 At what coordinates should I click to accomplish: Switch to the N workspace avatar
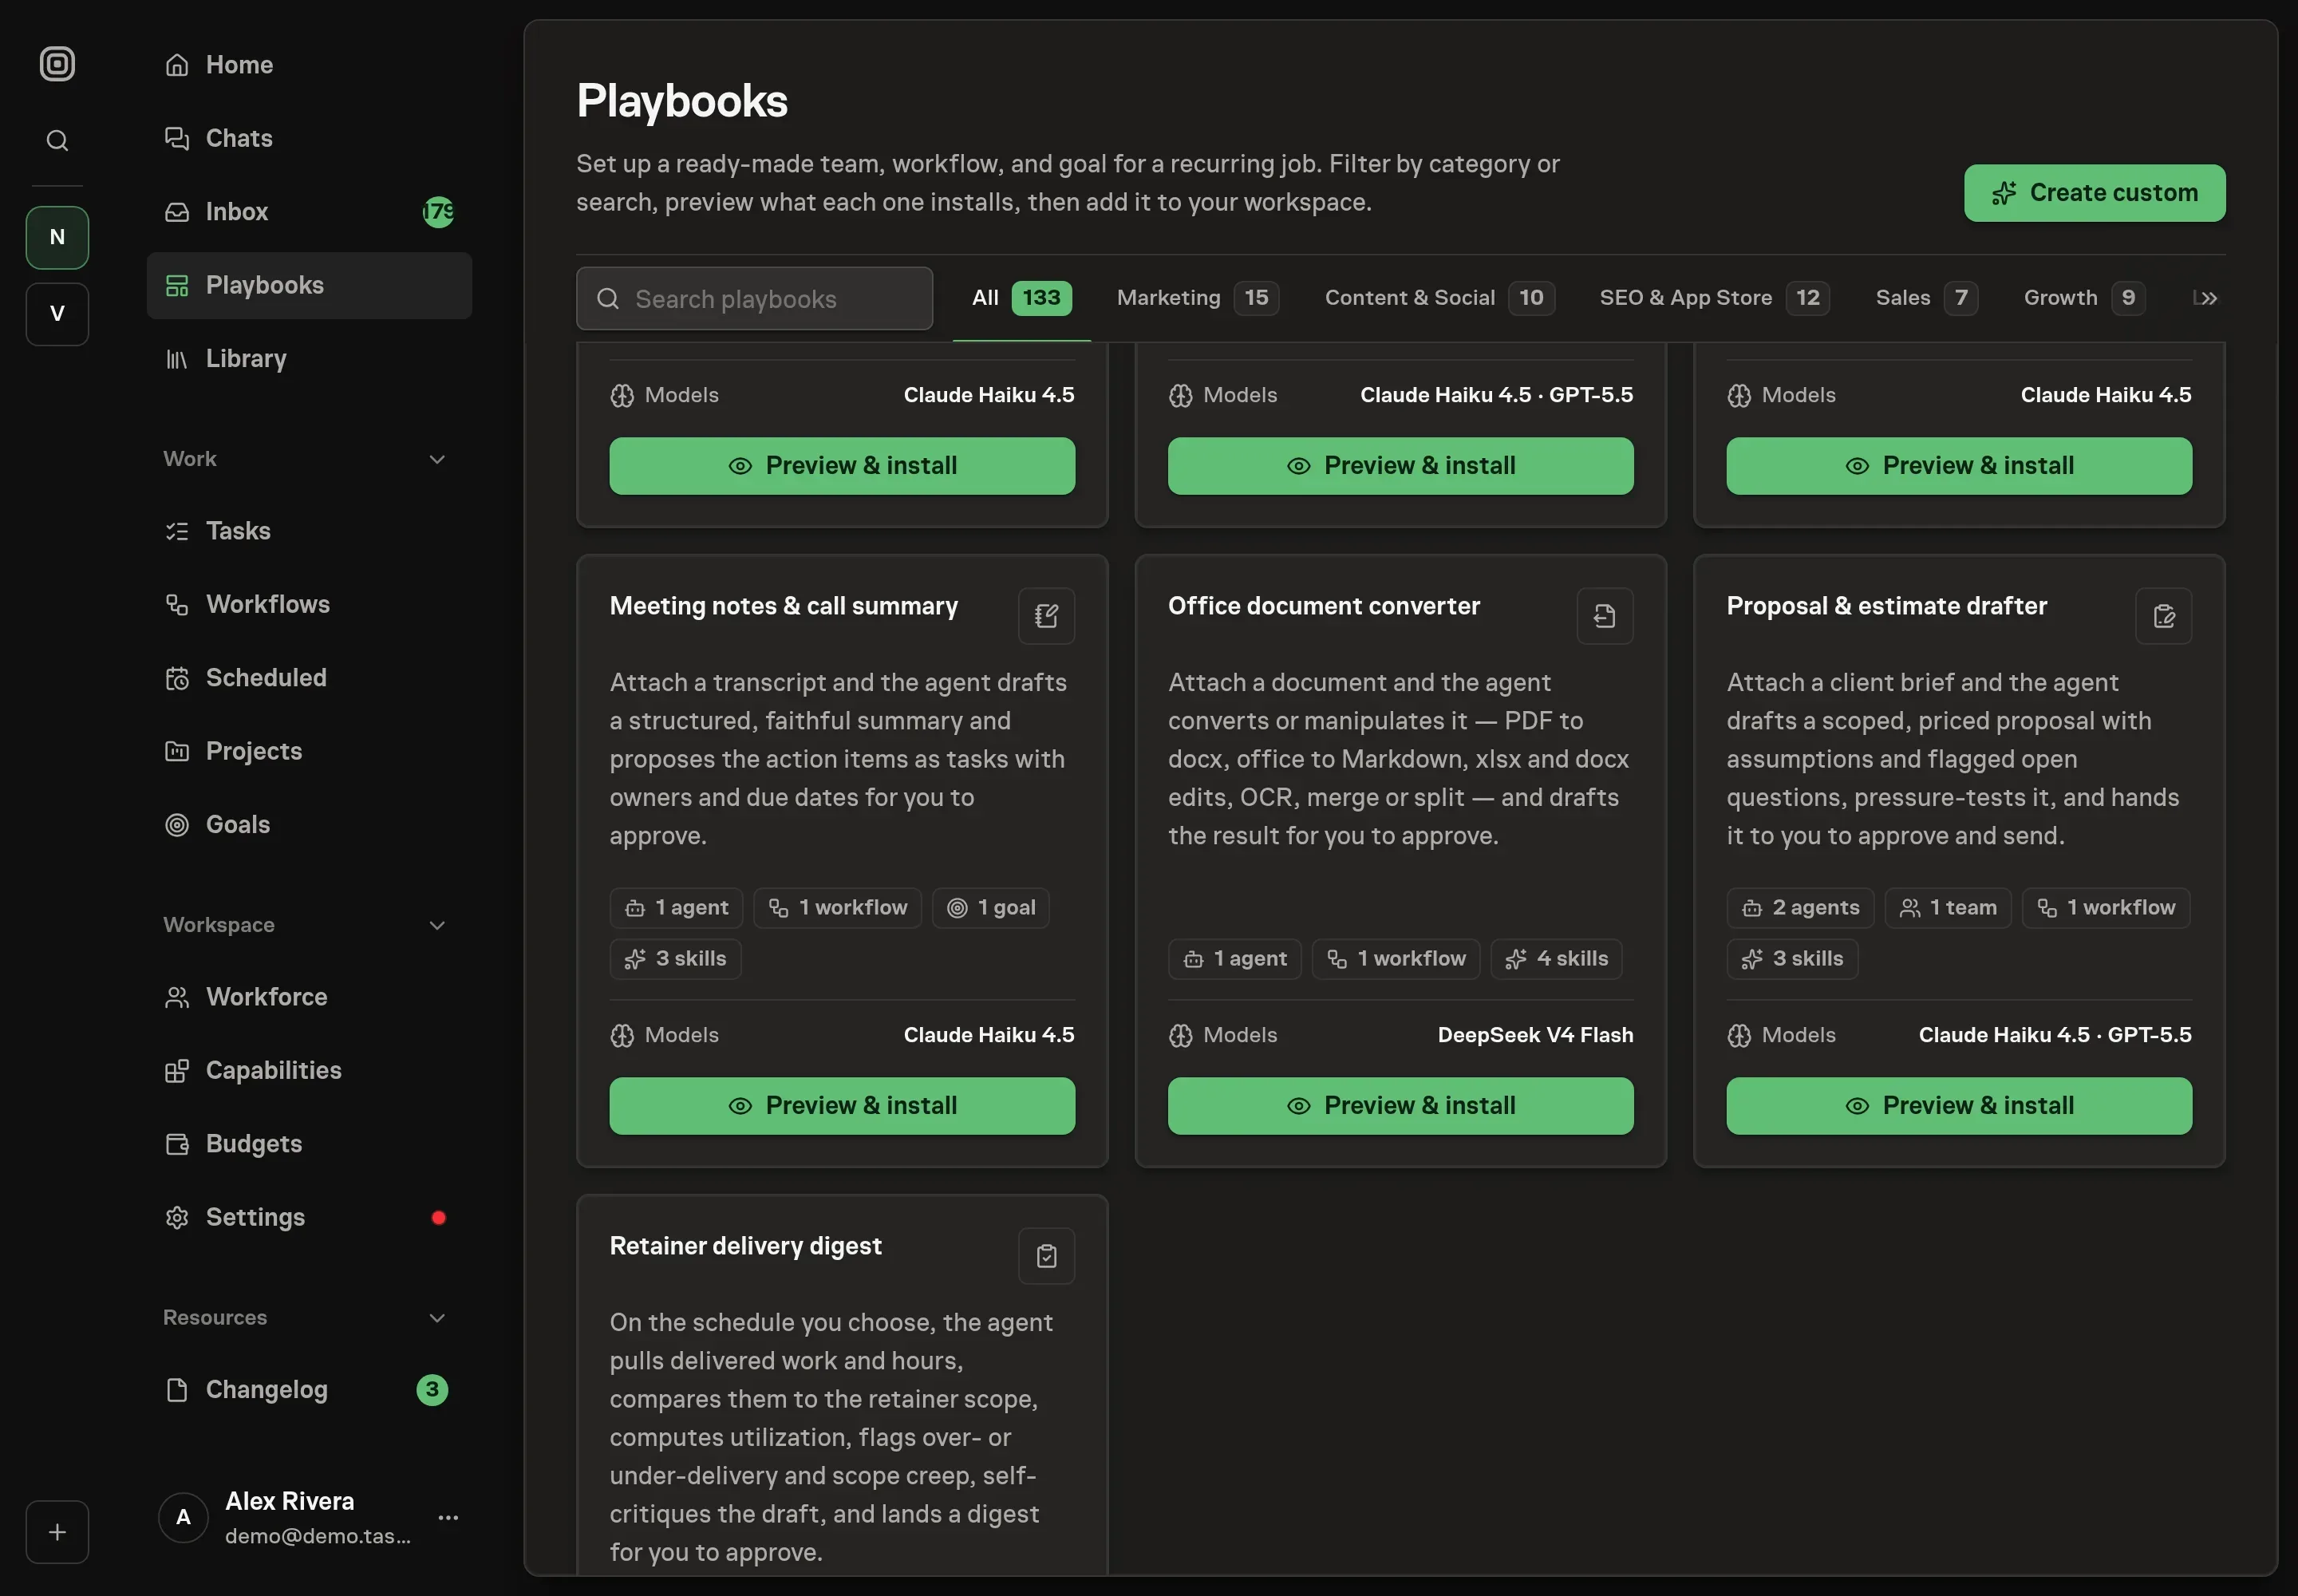click(x=57, y=237)
